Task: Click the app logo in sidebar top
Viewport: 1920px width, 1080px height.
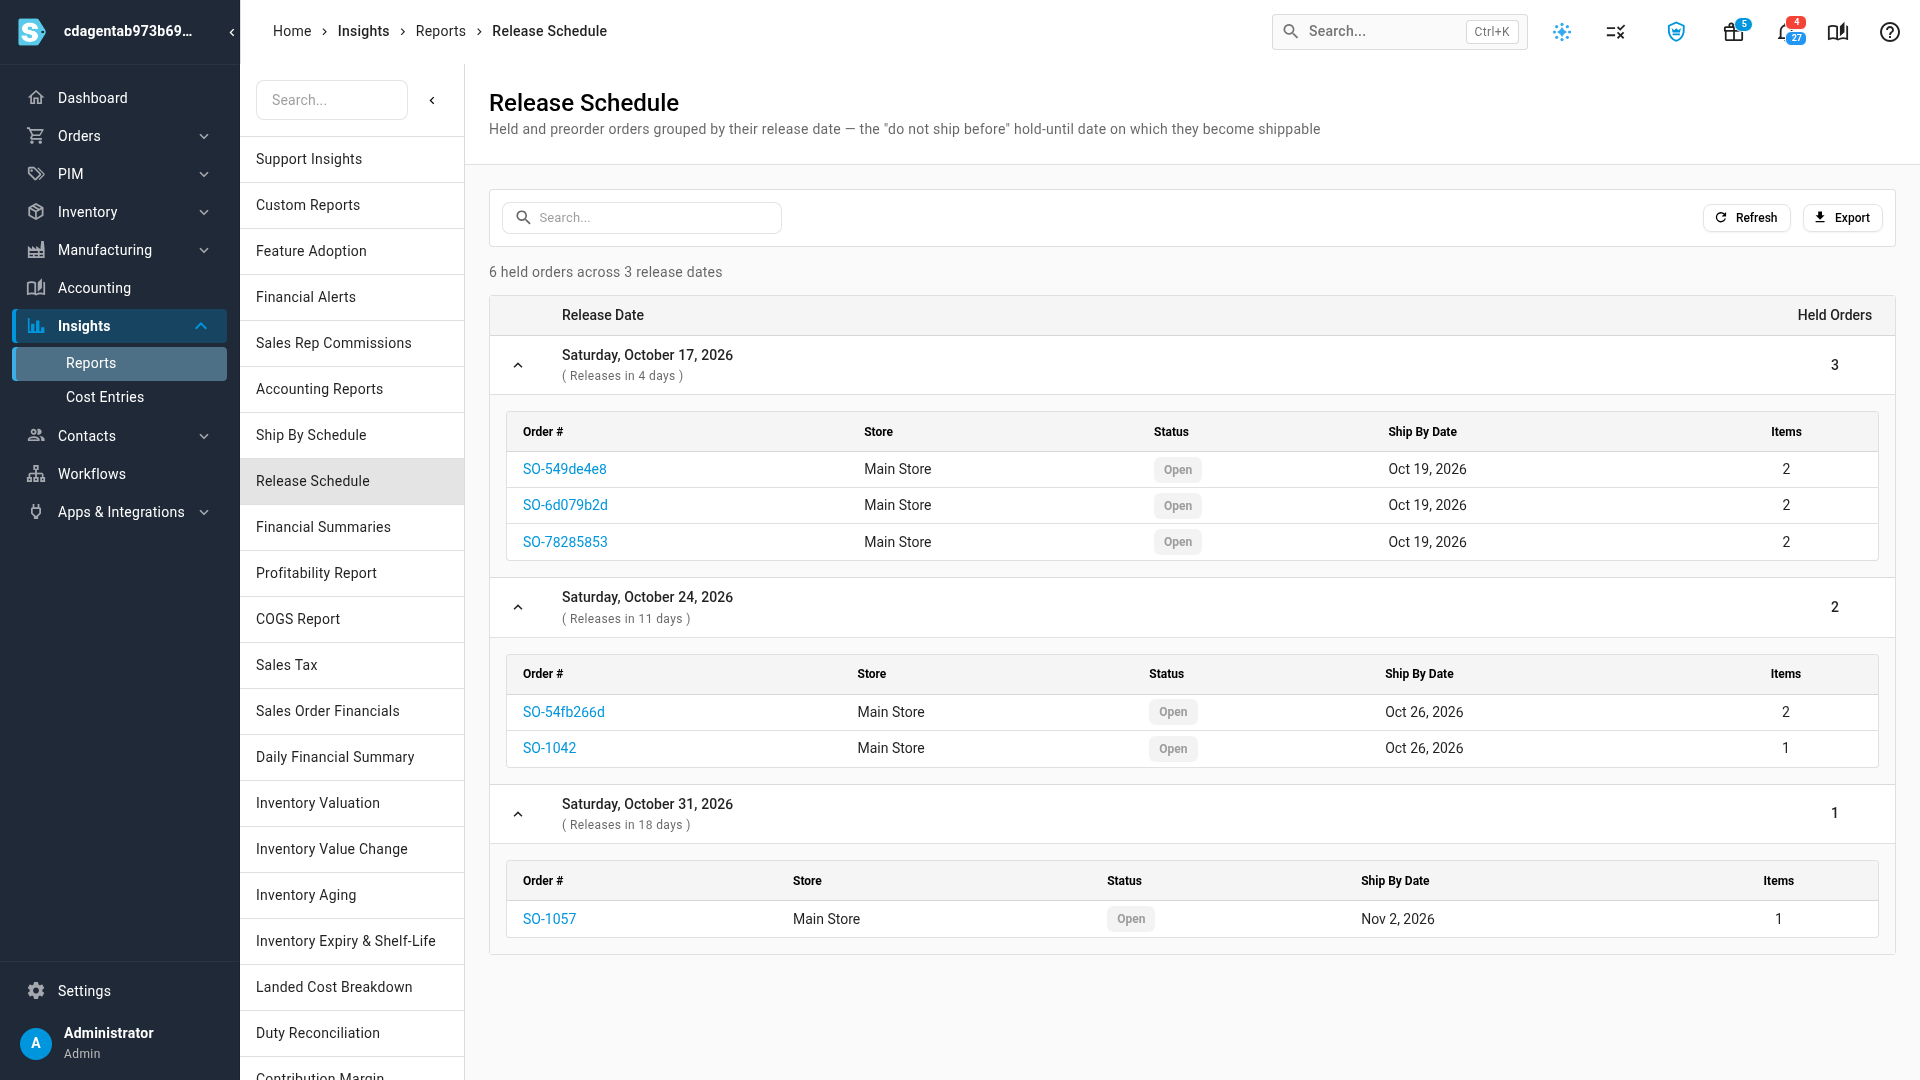Action: 32,32
